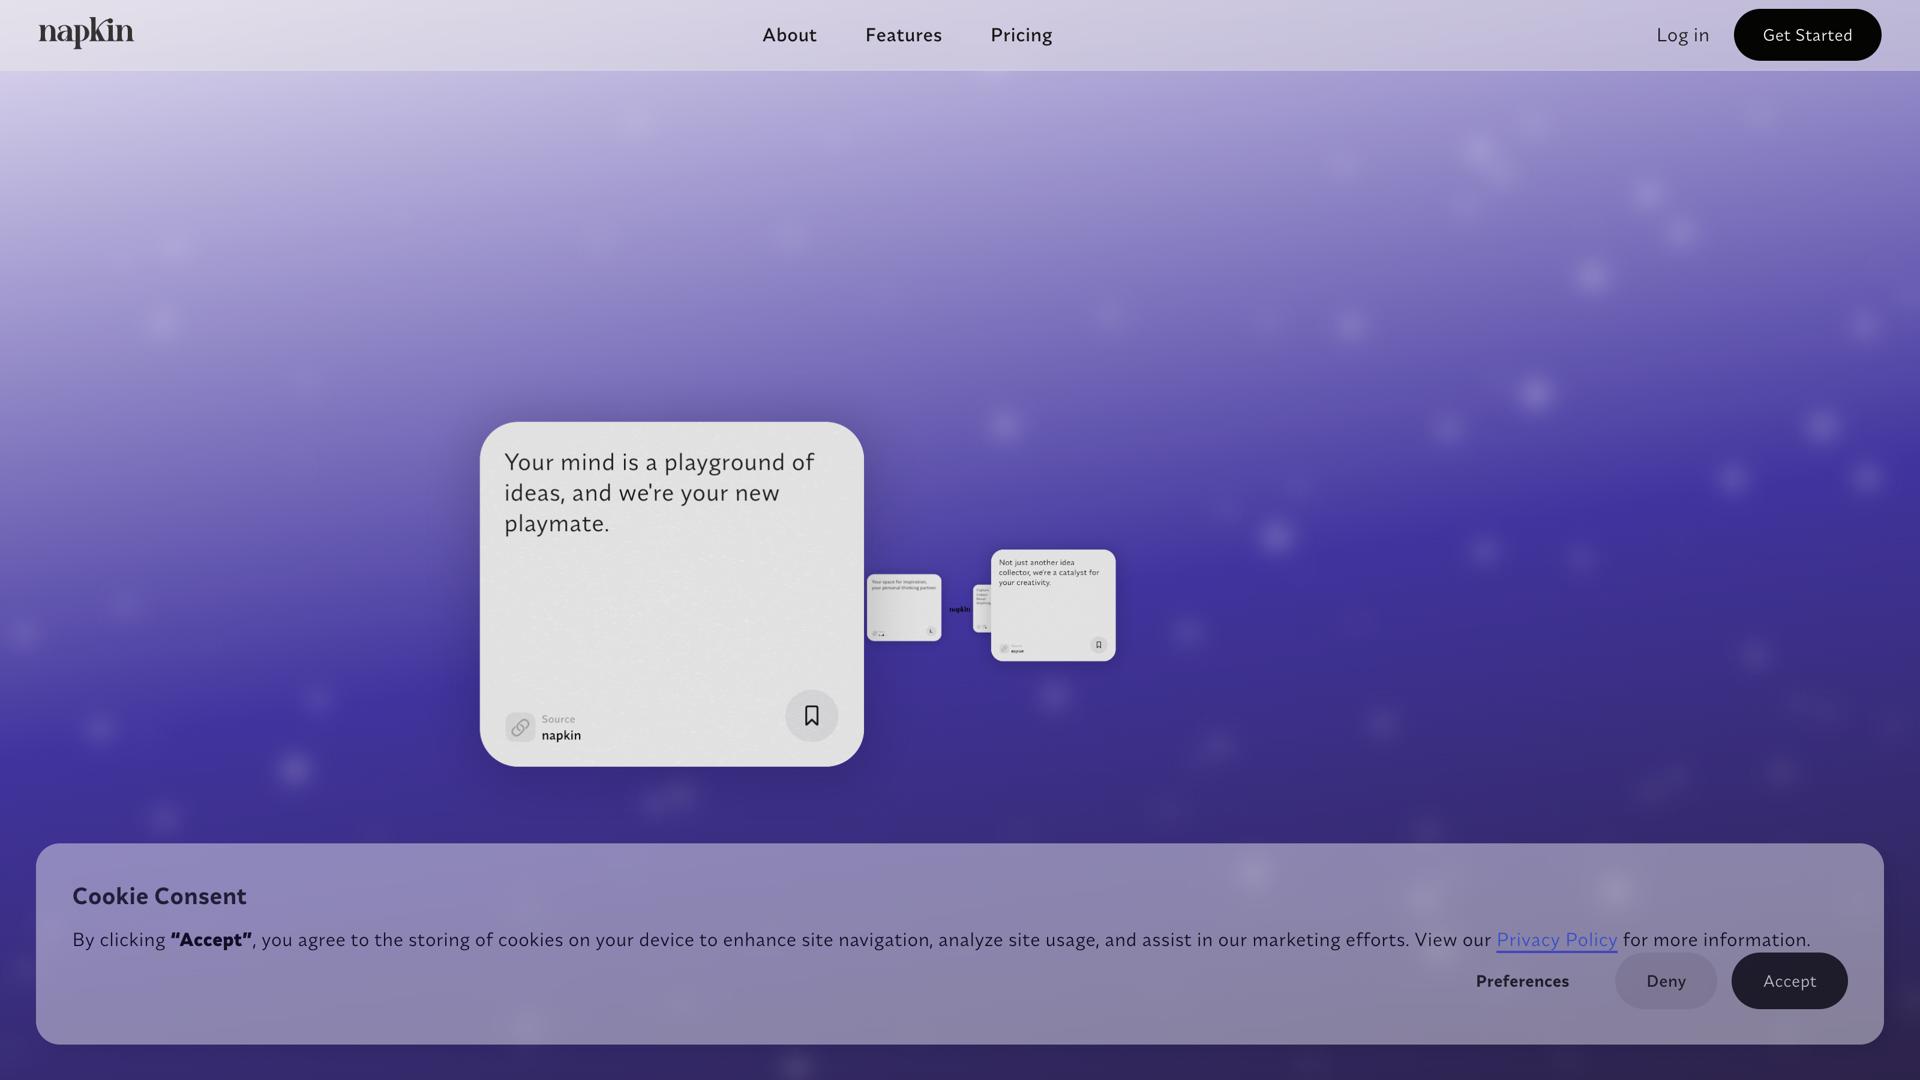1920x1080 pixels.
Task: Bookmark the "catalyst for your creativity" card
Action: pyautogui.click(x=1098, y=645)
